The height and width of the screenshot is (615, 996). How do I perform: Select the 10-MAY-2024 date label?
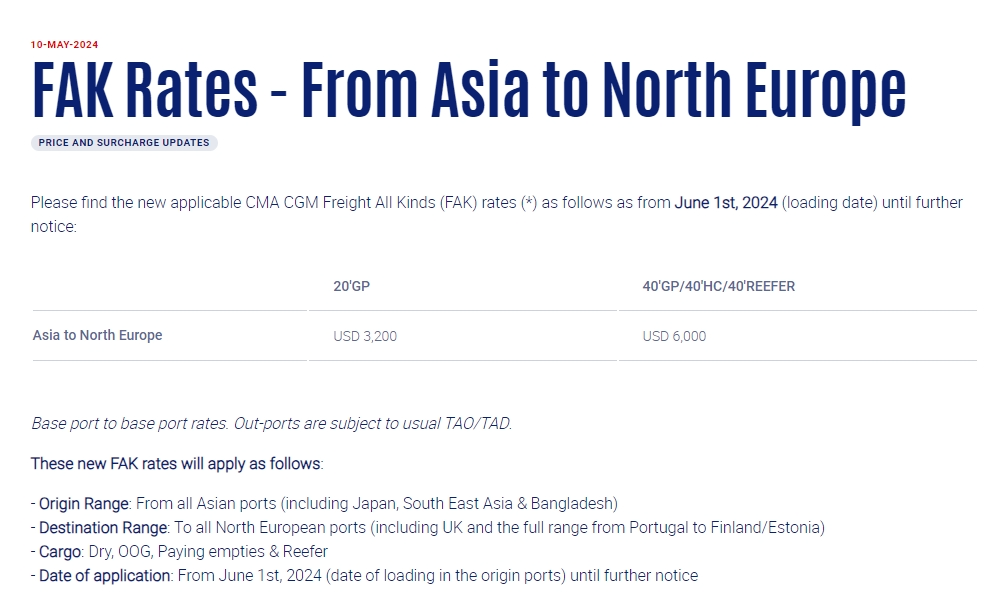pos(64,44)
